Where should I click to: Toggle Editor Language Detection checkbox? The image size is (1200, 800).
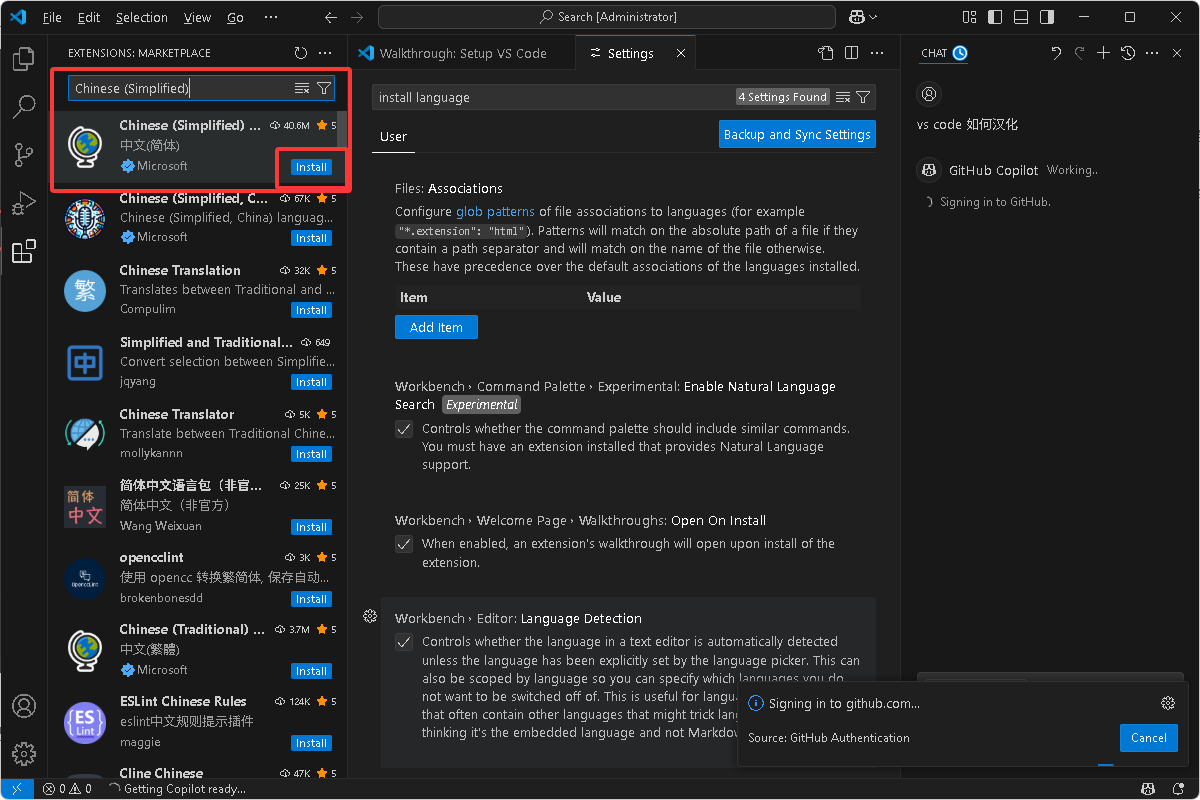404,642
